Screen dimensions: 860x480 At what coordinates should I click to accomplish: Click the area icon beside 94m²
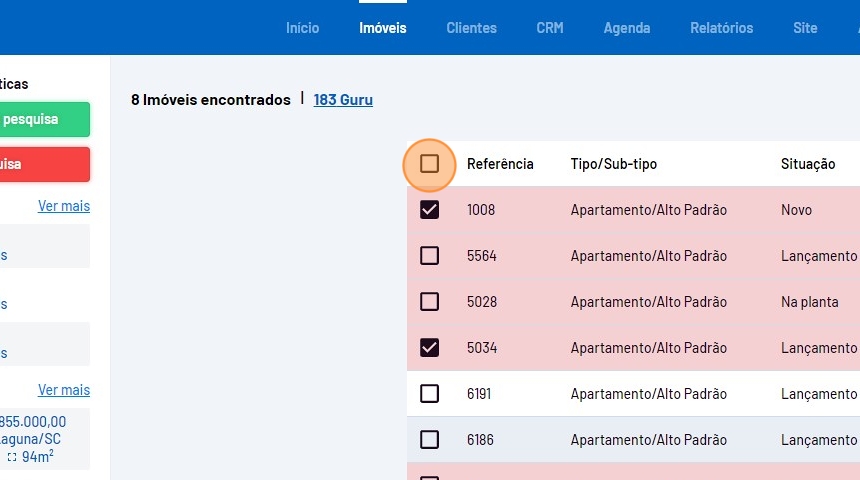pos(12,457)
